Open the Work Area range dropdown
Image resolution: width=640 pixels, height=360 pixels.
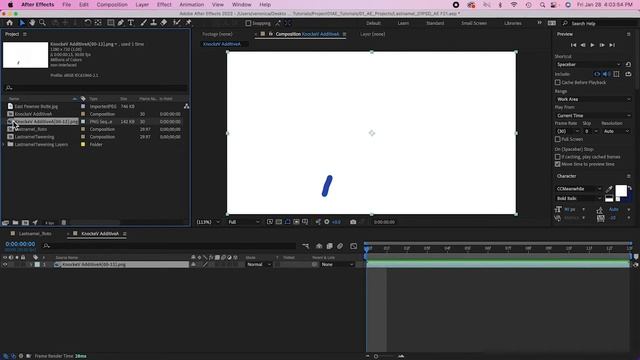point(593,99)
